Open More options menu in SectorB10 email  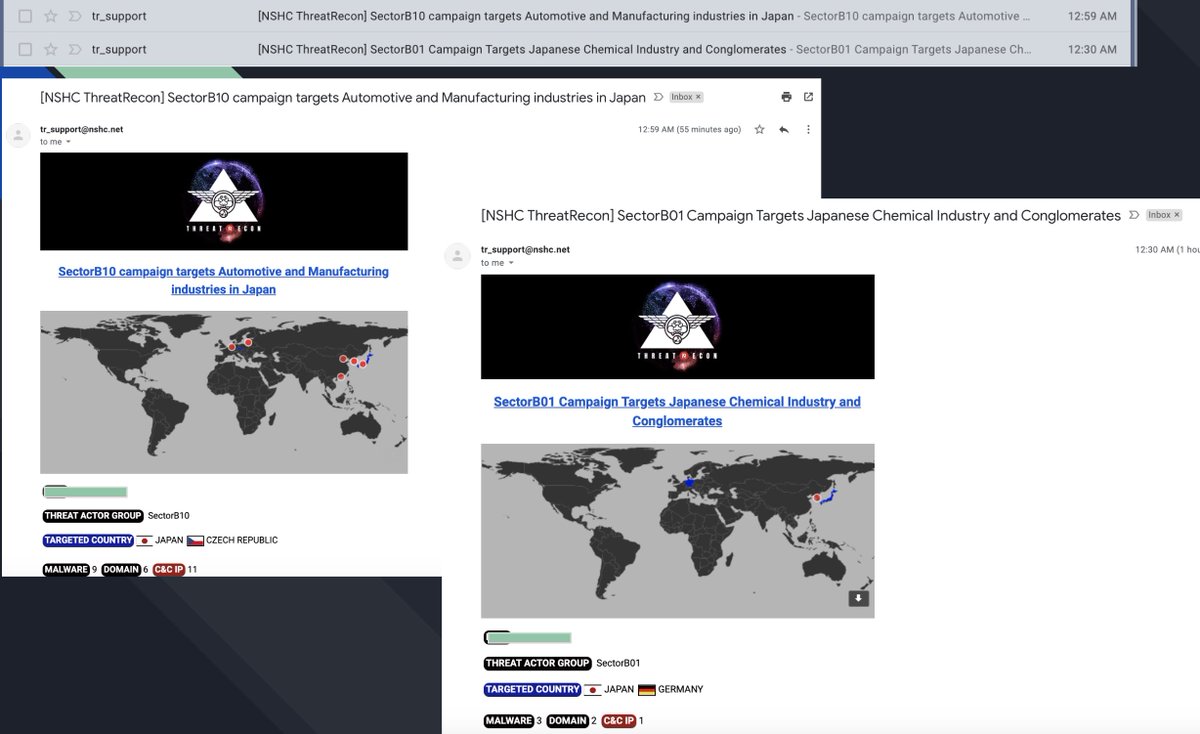[x=808, y=129]
